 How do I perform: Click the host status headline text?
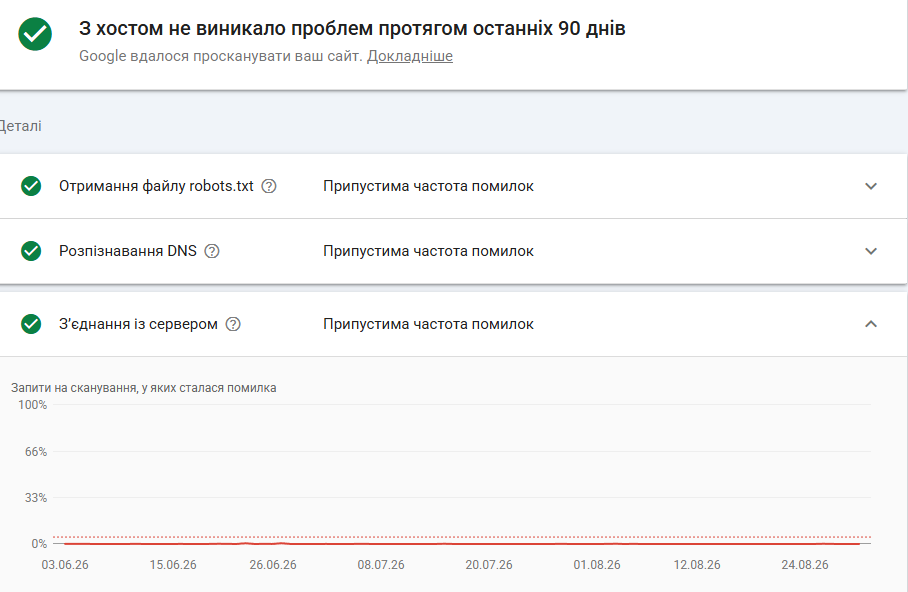[x=352, y=28]
